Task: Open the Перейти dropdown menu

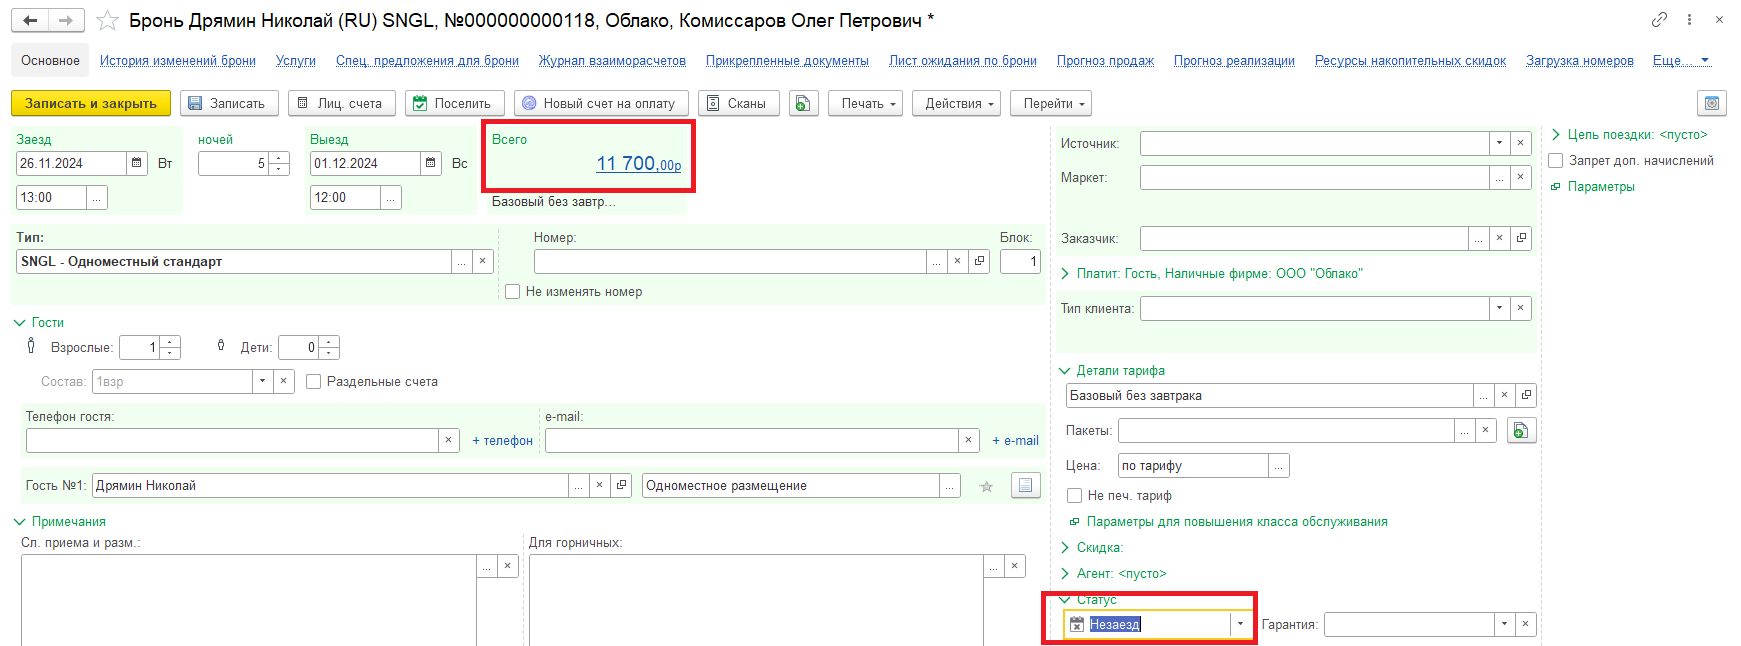Action: coord(1051,103)
